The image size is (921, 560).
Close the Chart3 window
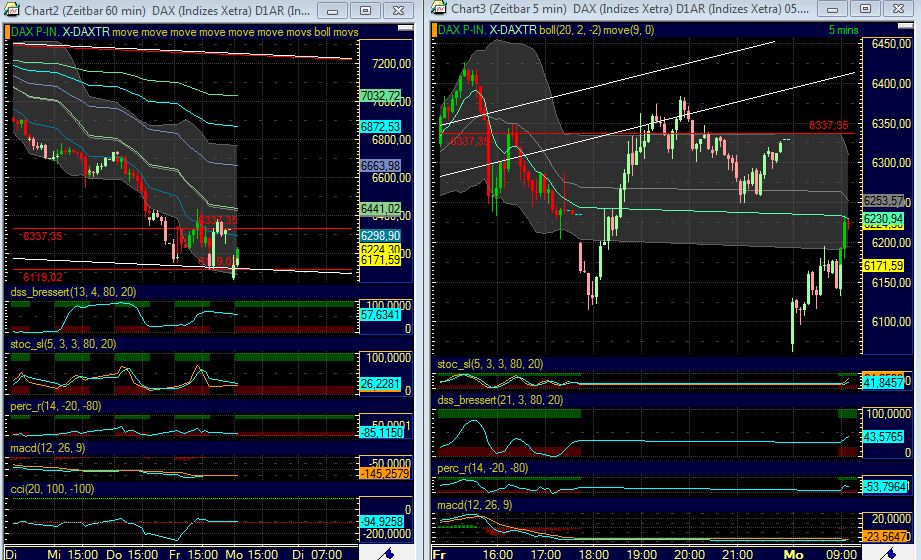point(898,9)
